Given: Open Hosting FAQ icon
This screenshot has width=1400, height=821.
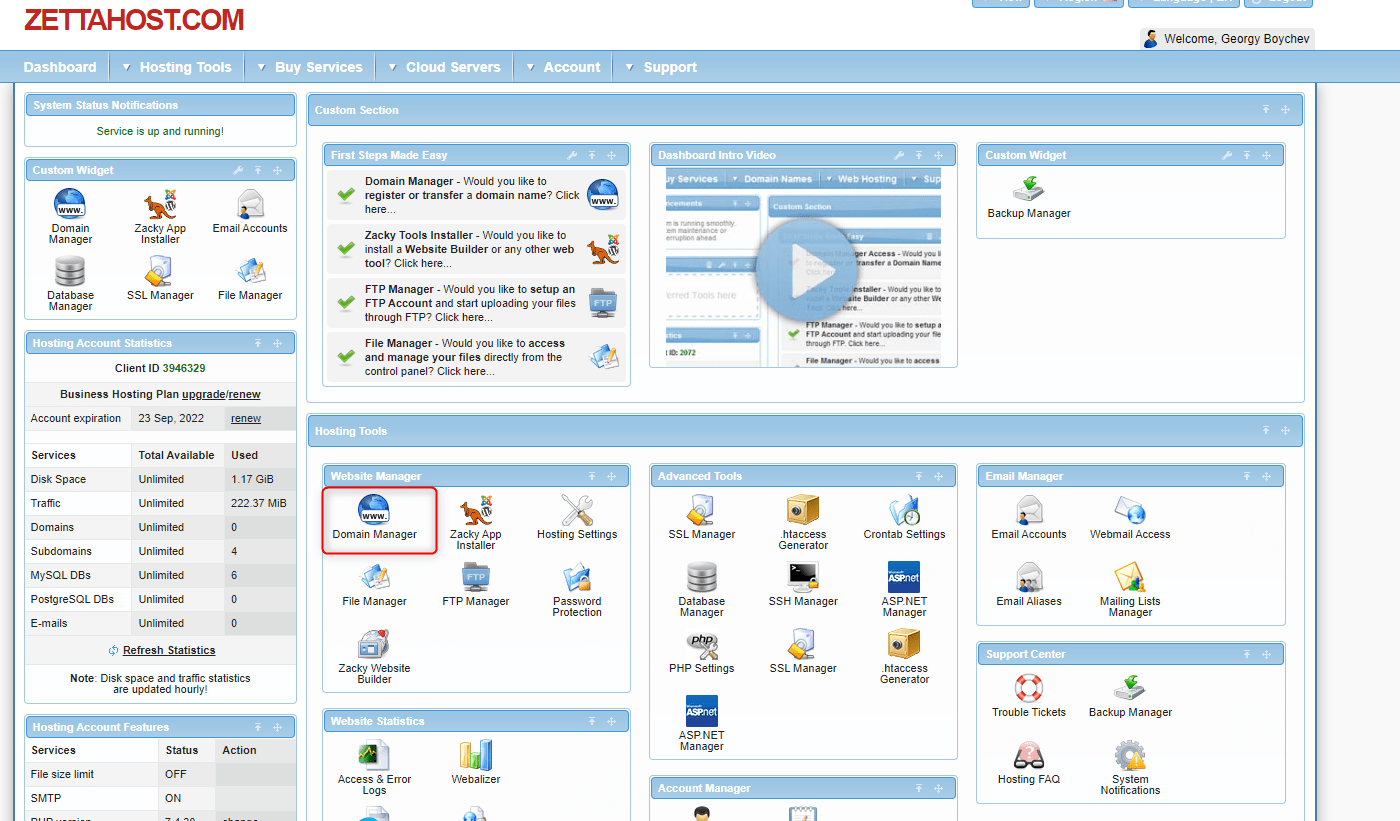Looking at the screenshot, I should pos(1029,763).
